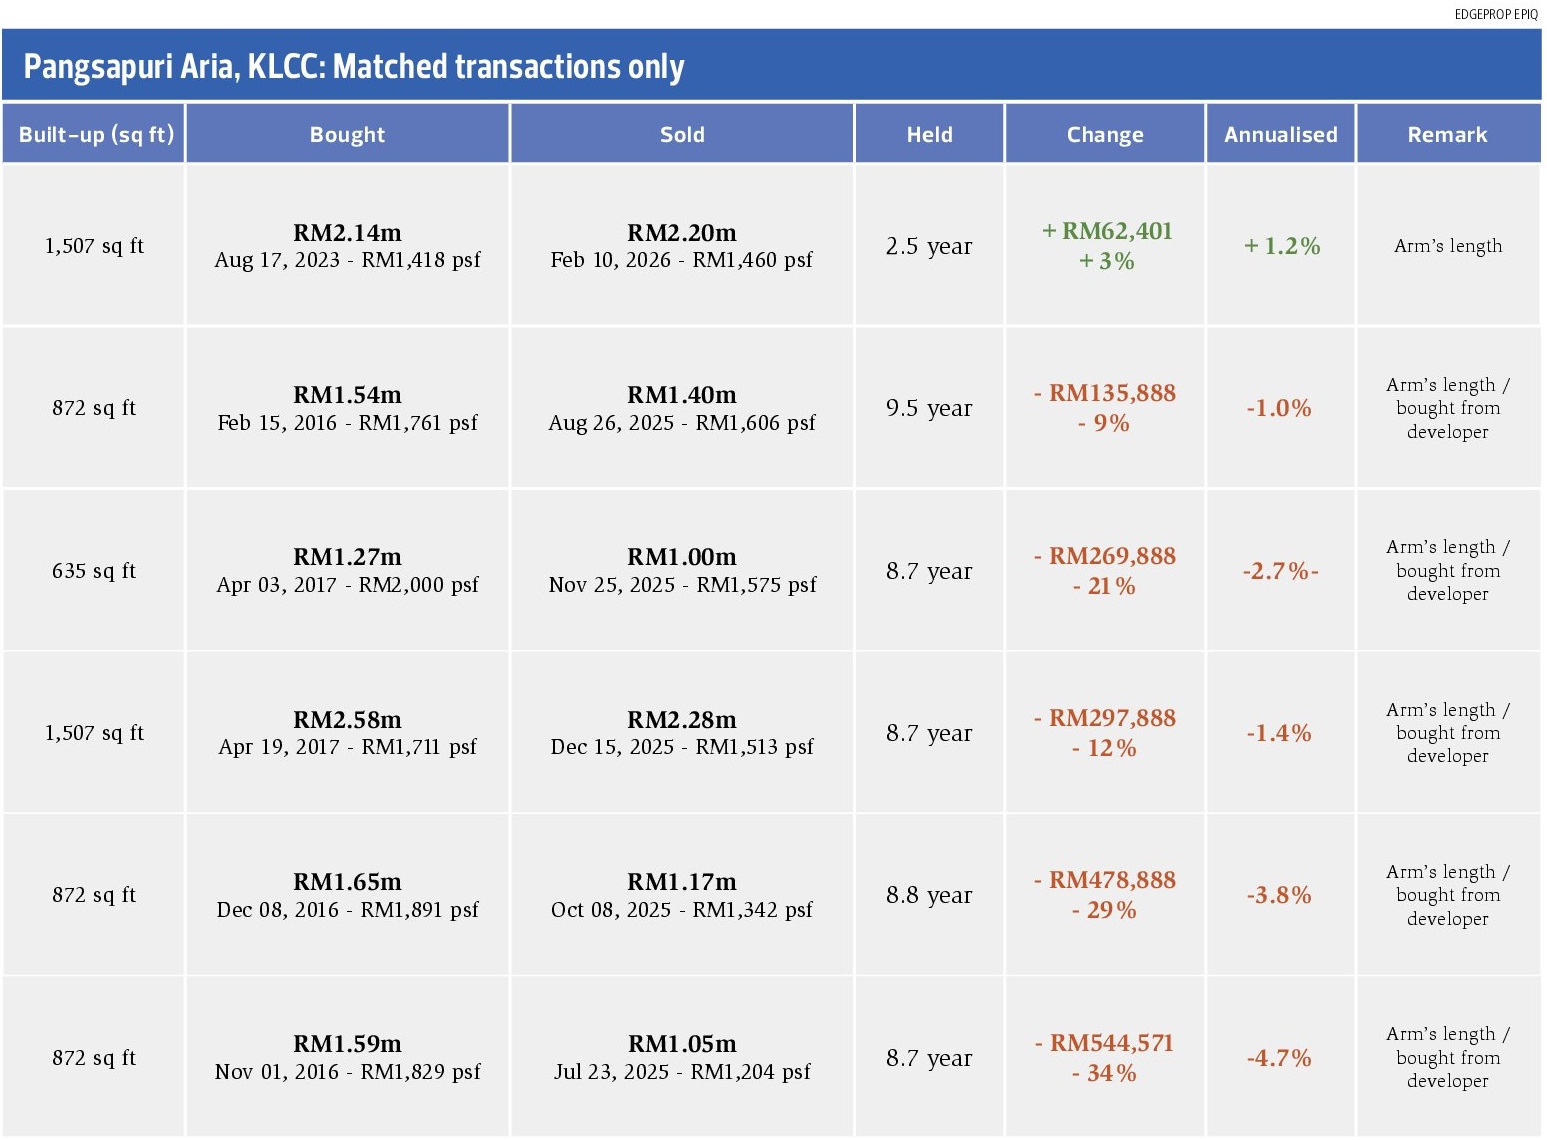Select the RM2.14m bought price cell
Screen dimensions: 1547x1140
coord(347,246)
